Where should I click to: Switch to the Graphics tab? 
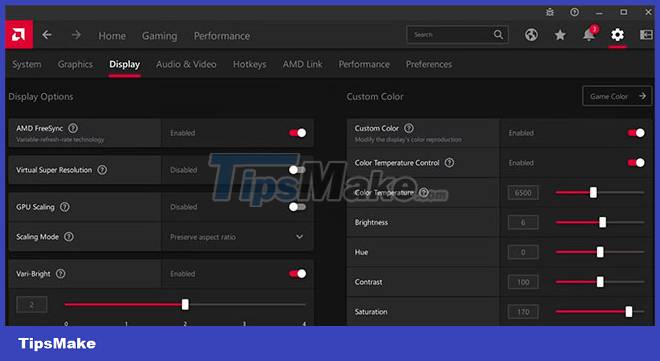click(x=75, y=64)
